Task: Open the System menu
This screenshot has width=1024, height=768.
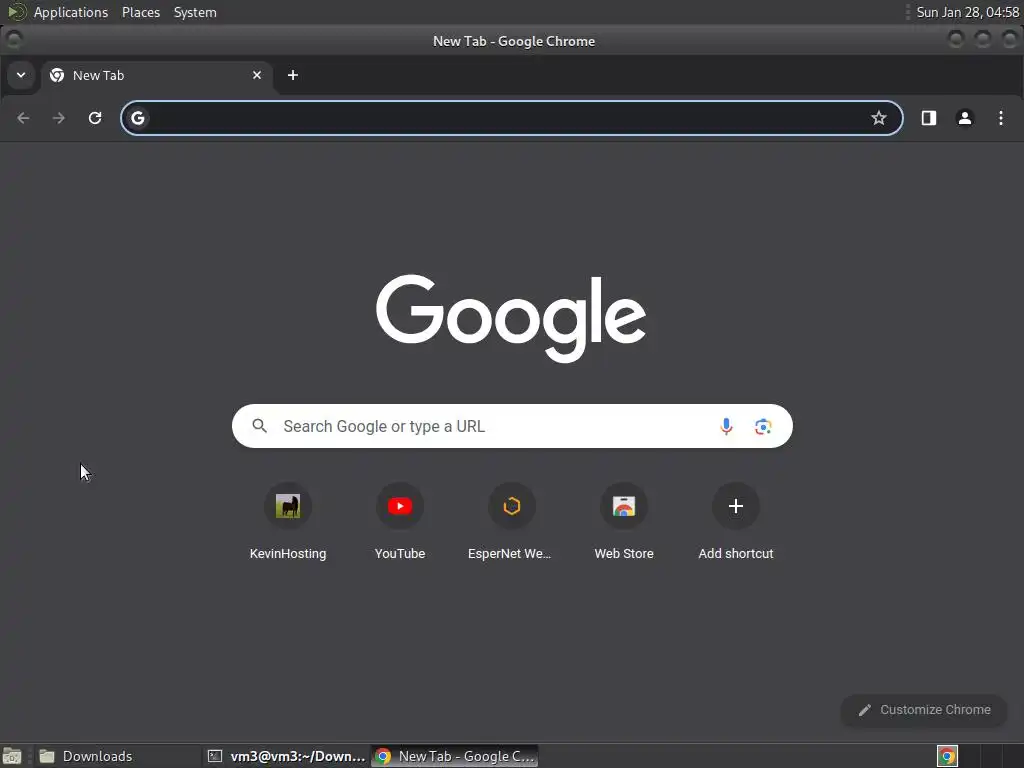Action: point(195,12)
